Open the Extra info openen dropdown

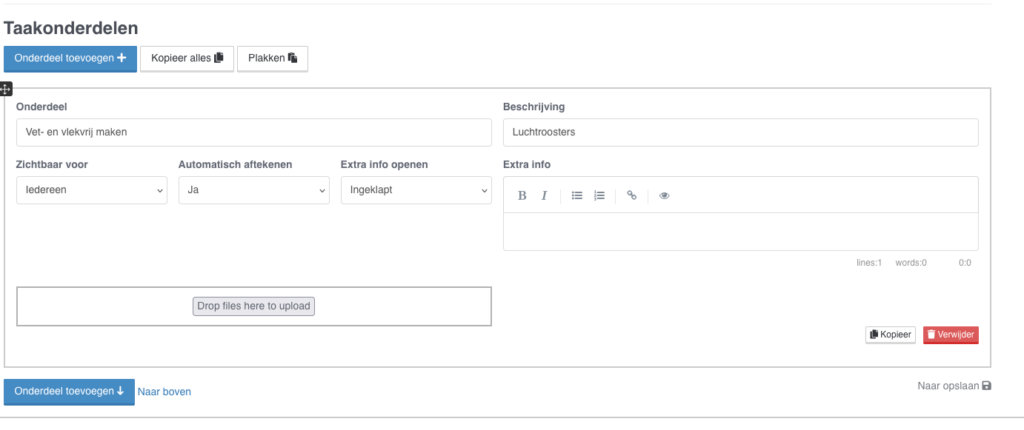pyautogui.click(x=416, y=190)
